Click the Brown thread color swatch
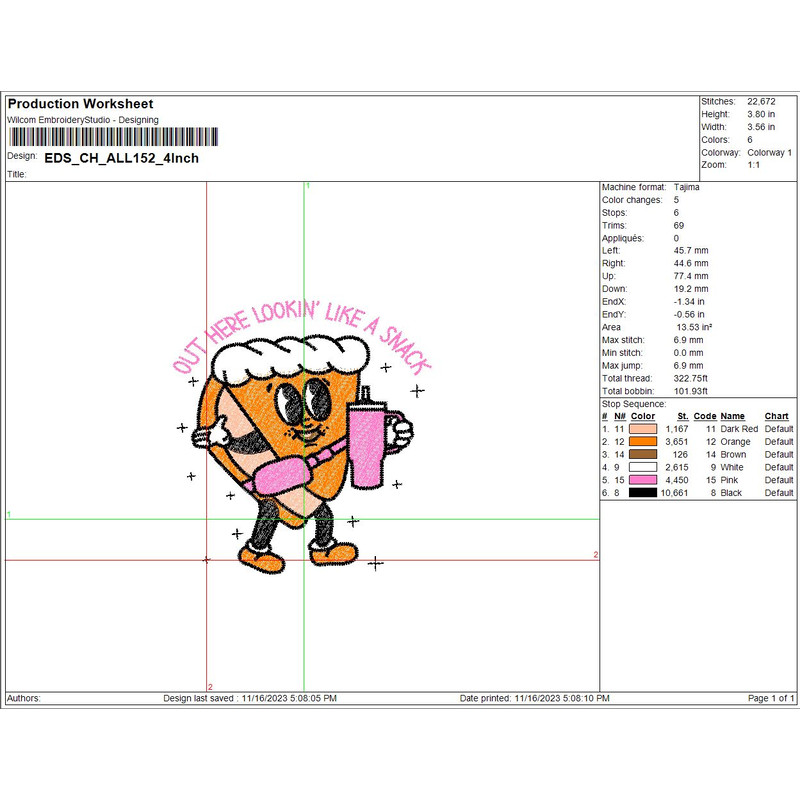 (643, 455)
